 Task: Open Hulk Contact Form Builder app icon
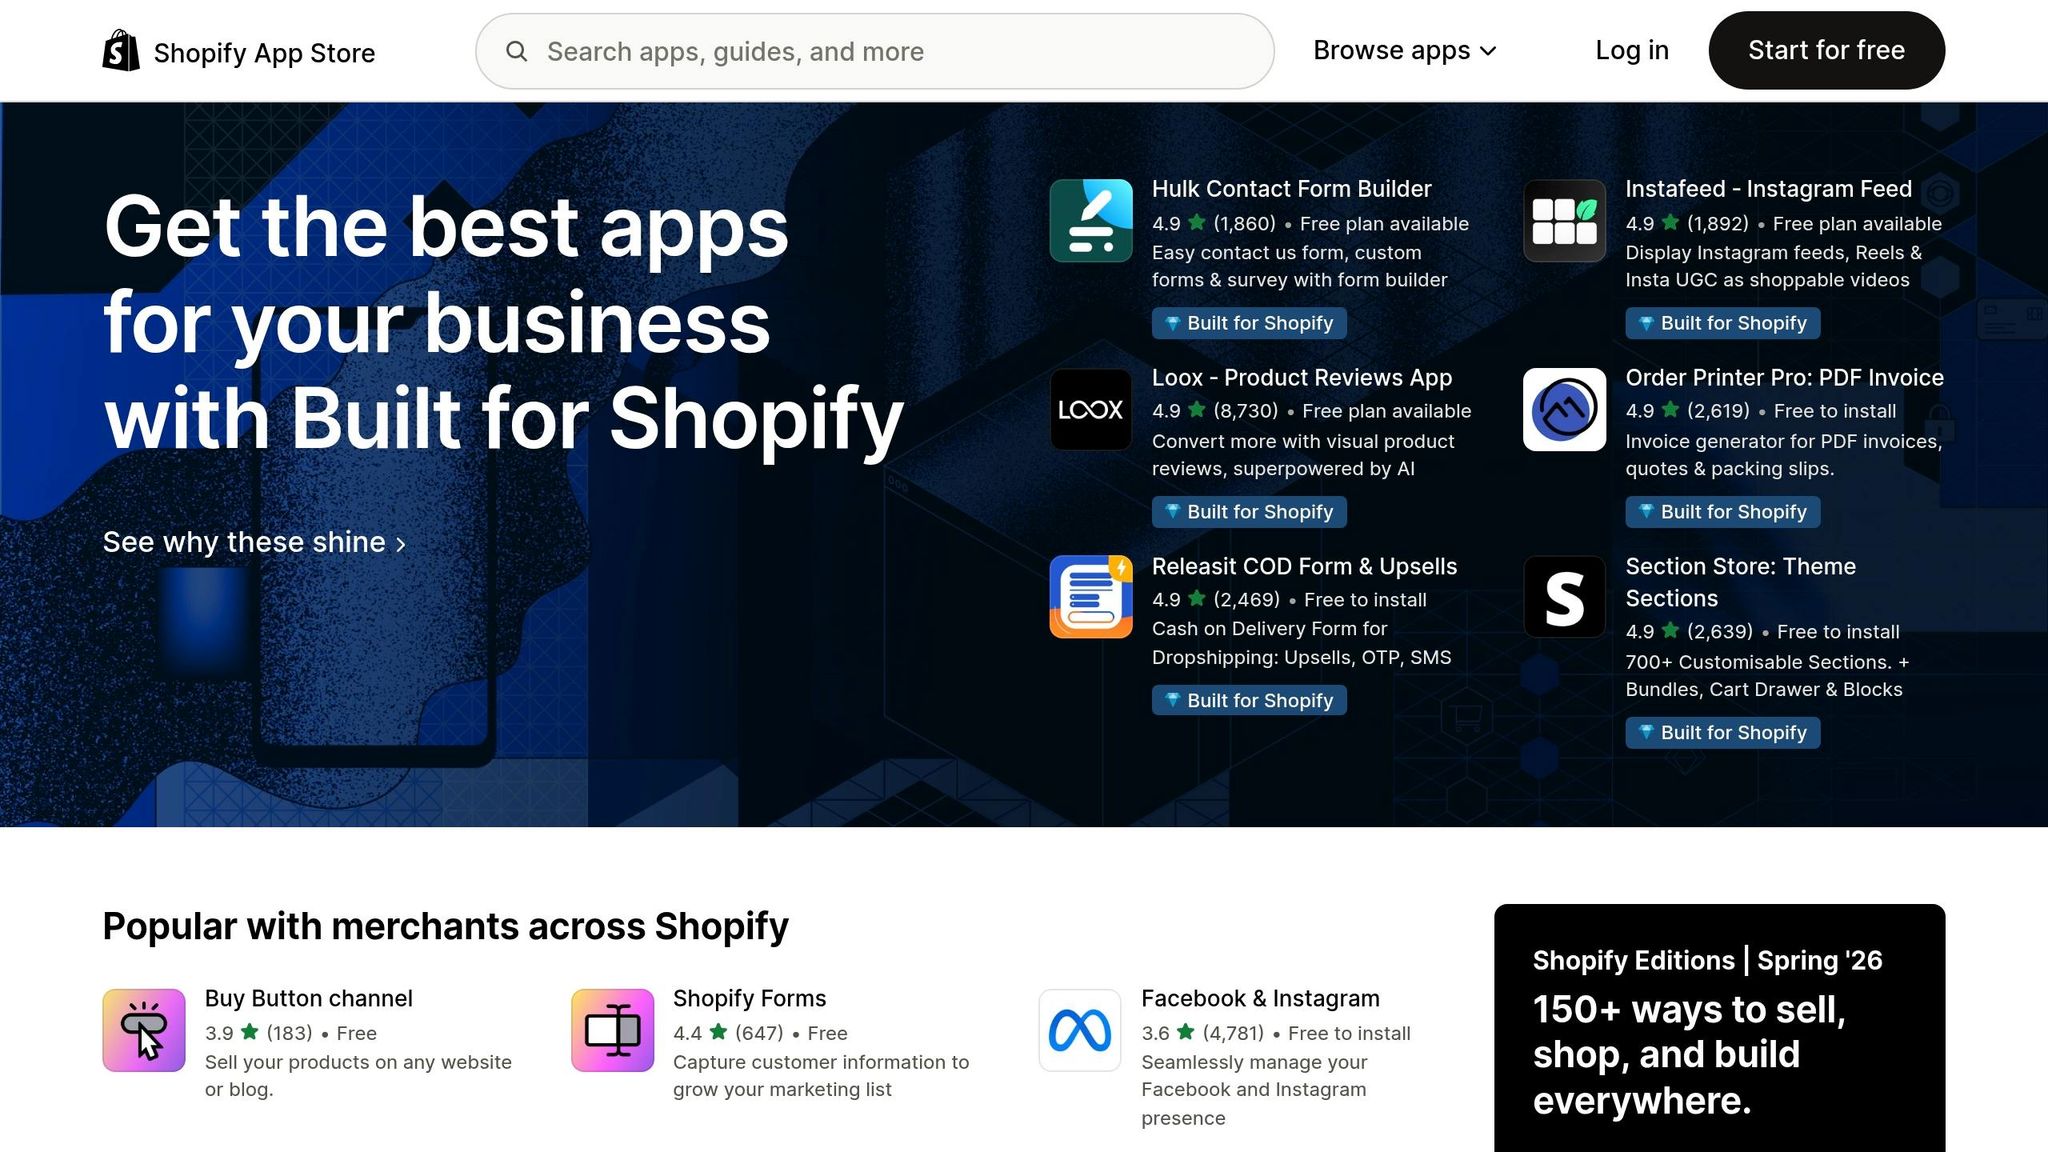tap(1091, 221)
